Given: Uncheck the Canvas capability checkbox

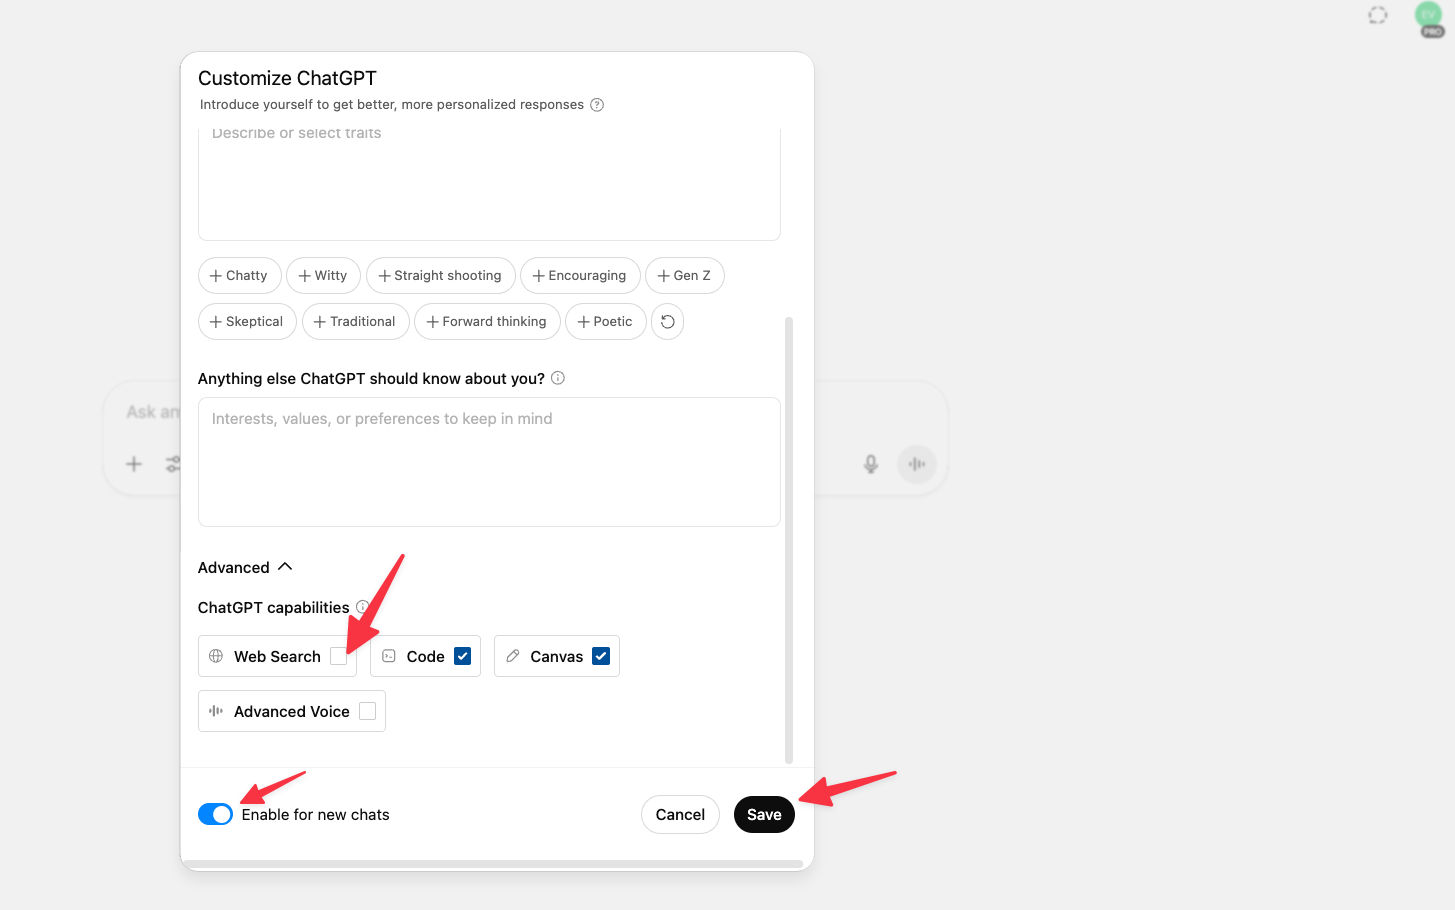Looking at the screenshot, I should tap(601, 656).
